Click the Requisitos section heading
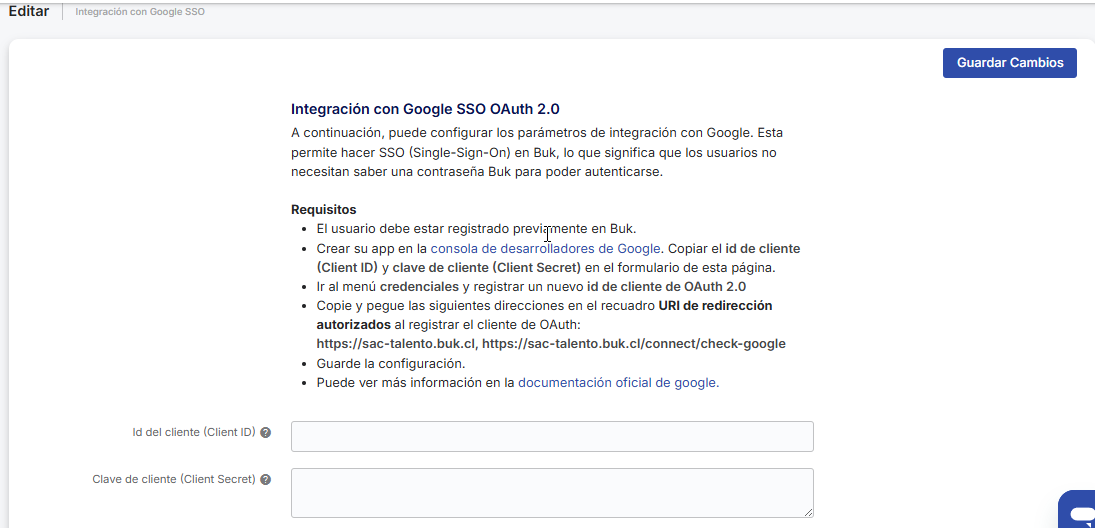Image resolution: width=1095 pixels, height=528 pixels. [x=323, y=210]
